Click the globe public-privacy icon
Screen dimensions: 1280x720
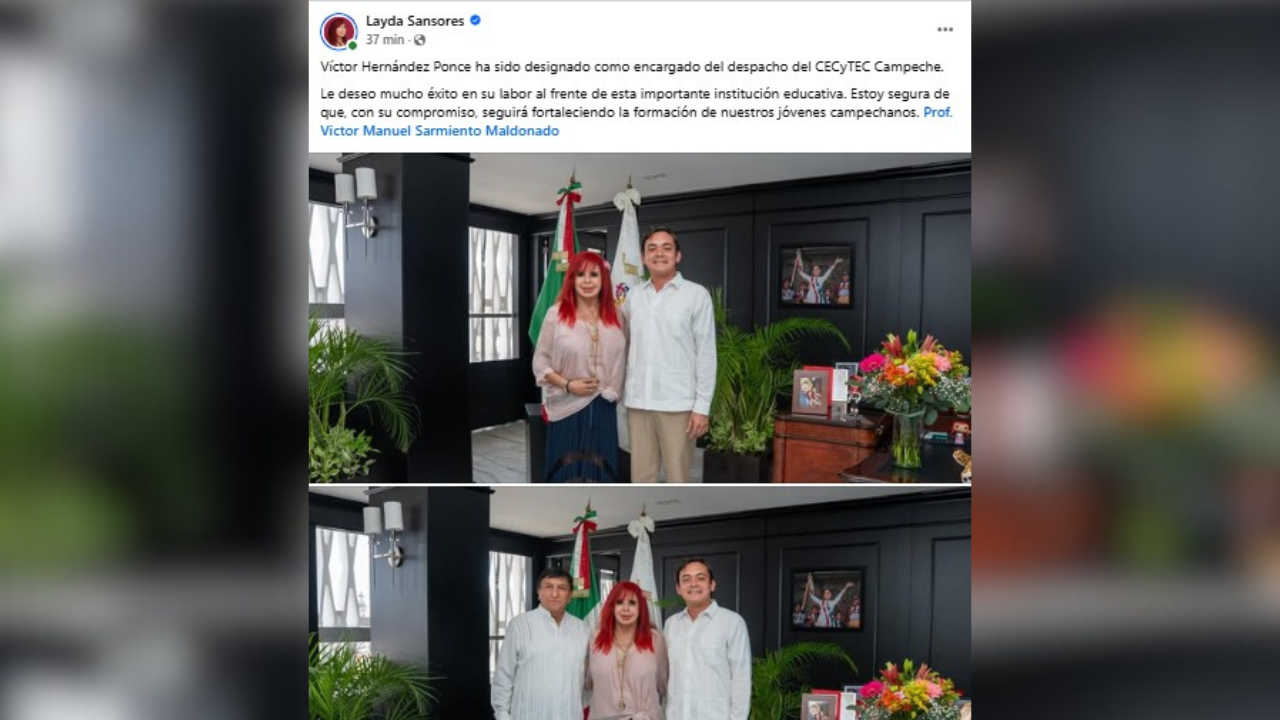tap(419, 40)
